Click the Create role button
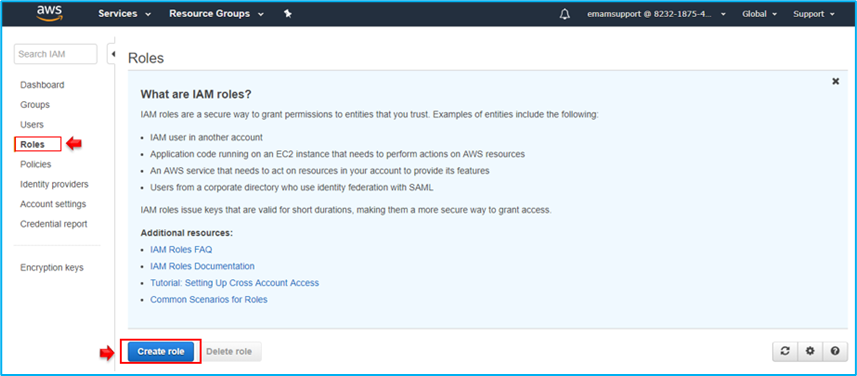Image resolution: width=857 pixels, height=376 pixels. point(161,351)
